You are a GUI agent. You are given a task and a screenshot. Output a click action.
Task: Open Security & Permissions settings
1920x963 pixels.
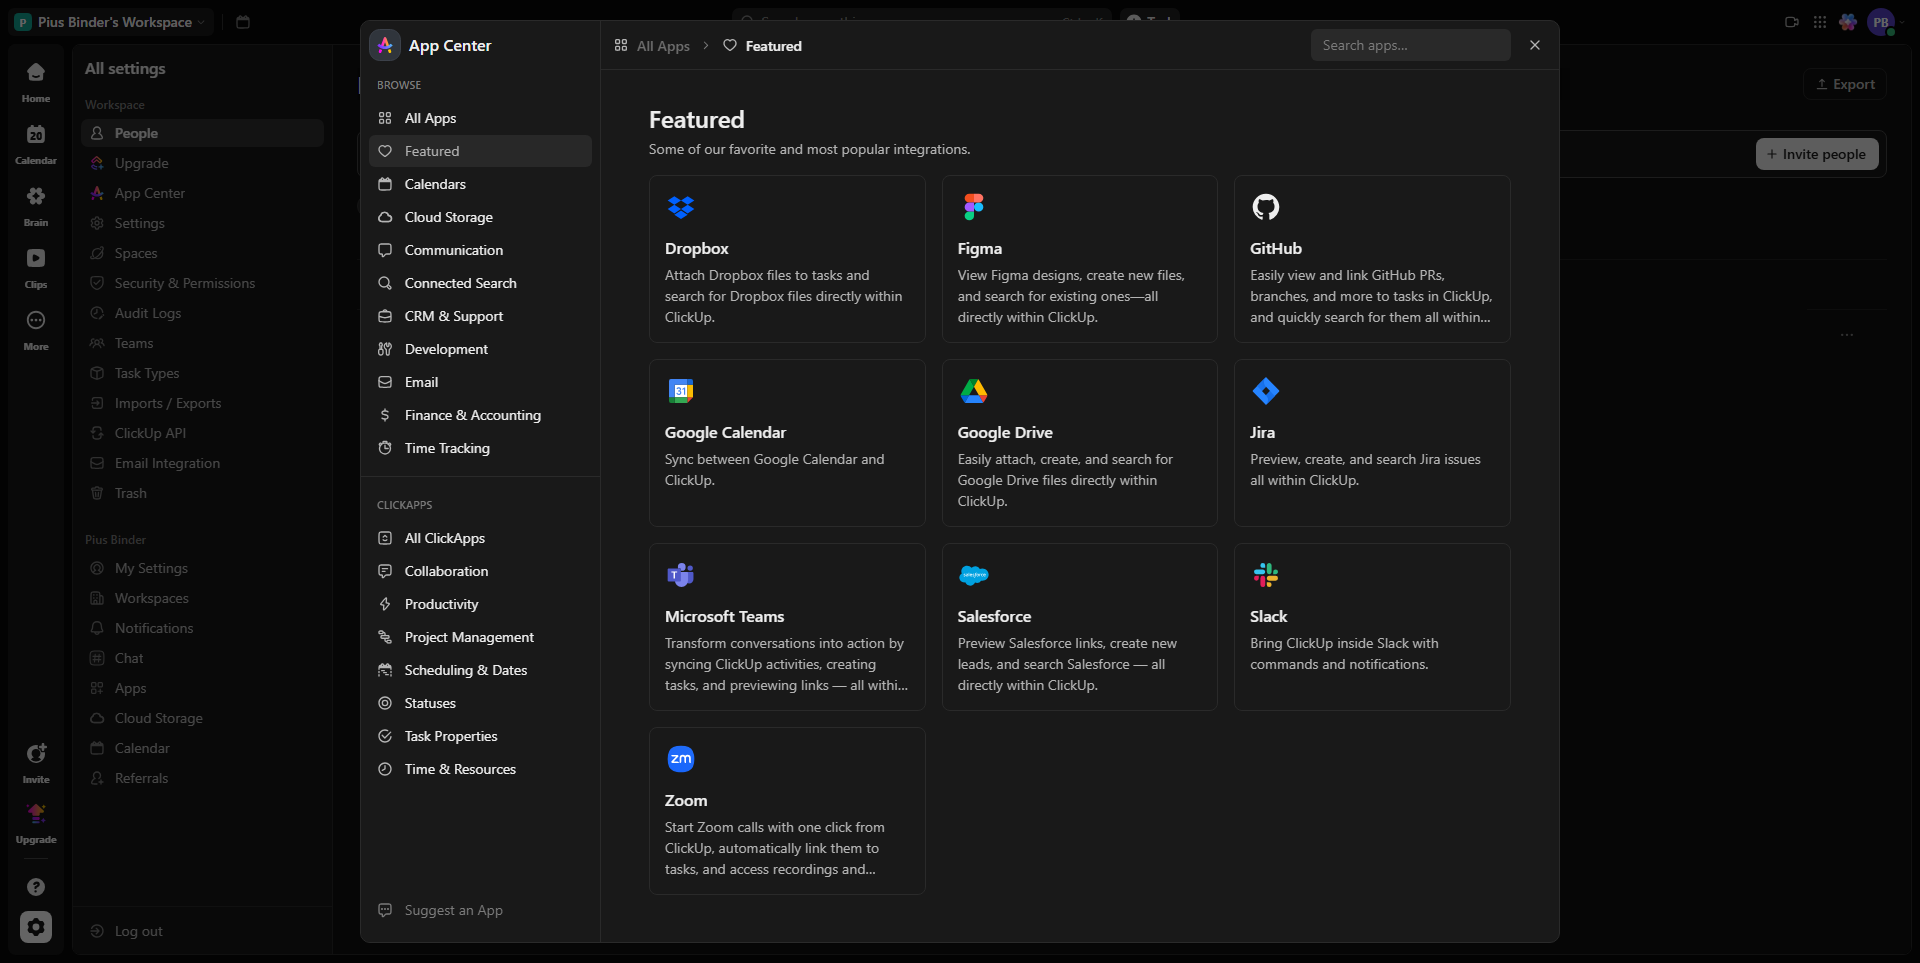click(x=203, y=283)
